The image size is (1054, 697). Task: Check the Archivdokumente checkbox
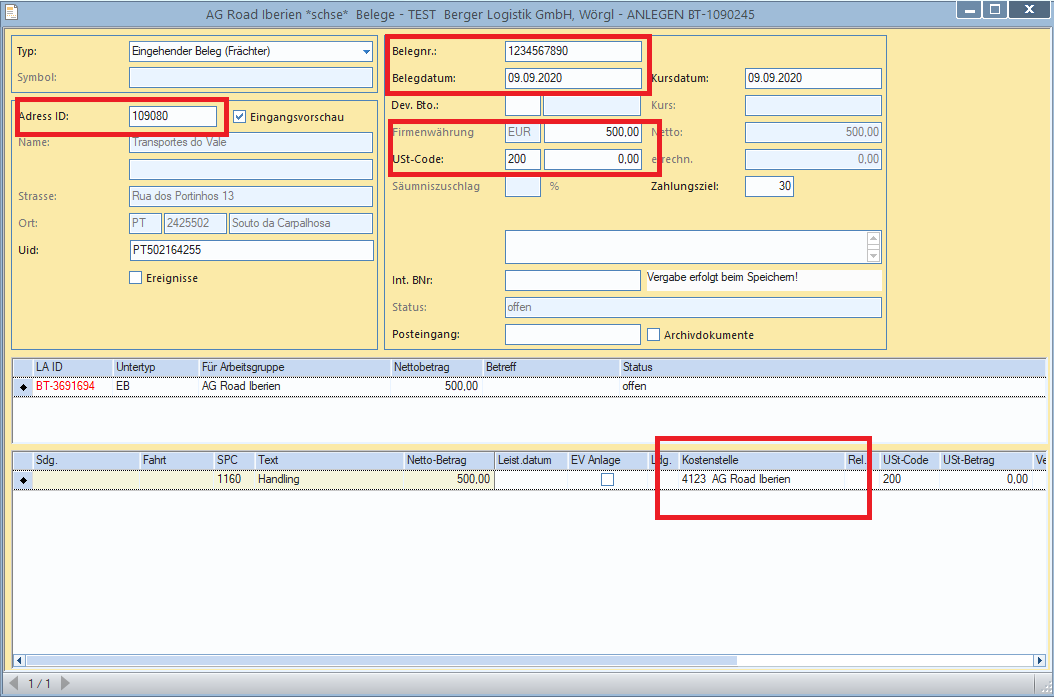click(x=653, y=335)
